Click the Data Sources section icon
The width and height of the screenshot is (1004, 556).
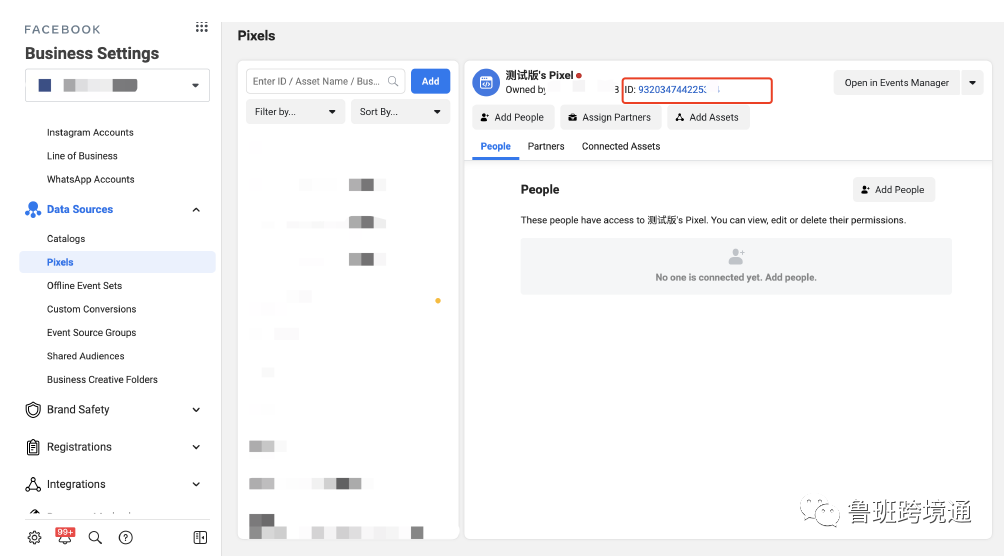point(33,209)
